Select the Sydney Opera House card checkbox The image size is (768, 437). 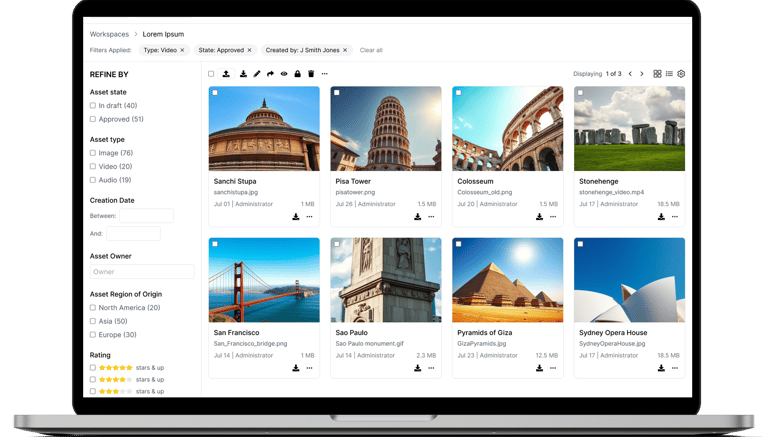pos(580,244)
